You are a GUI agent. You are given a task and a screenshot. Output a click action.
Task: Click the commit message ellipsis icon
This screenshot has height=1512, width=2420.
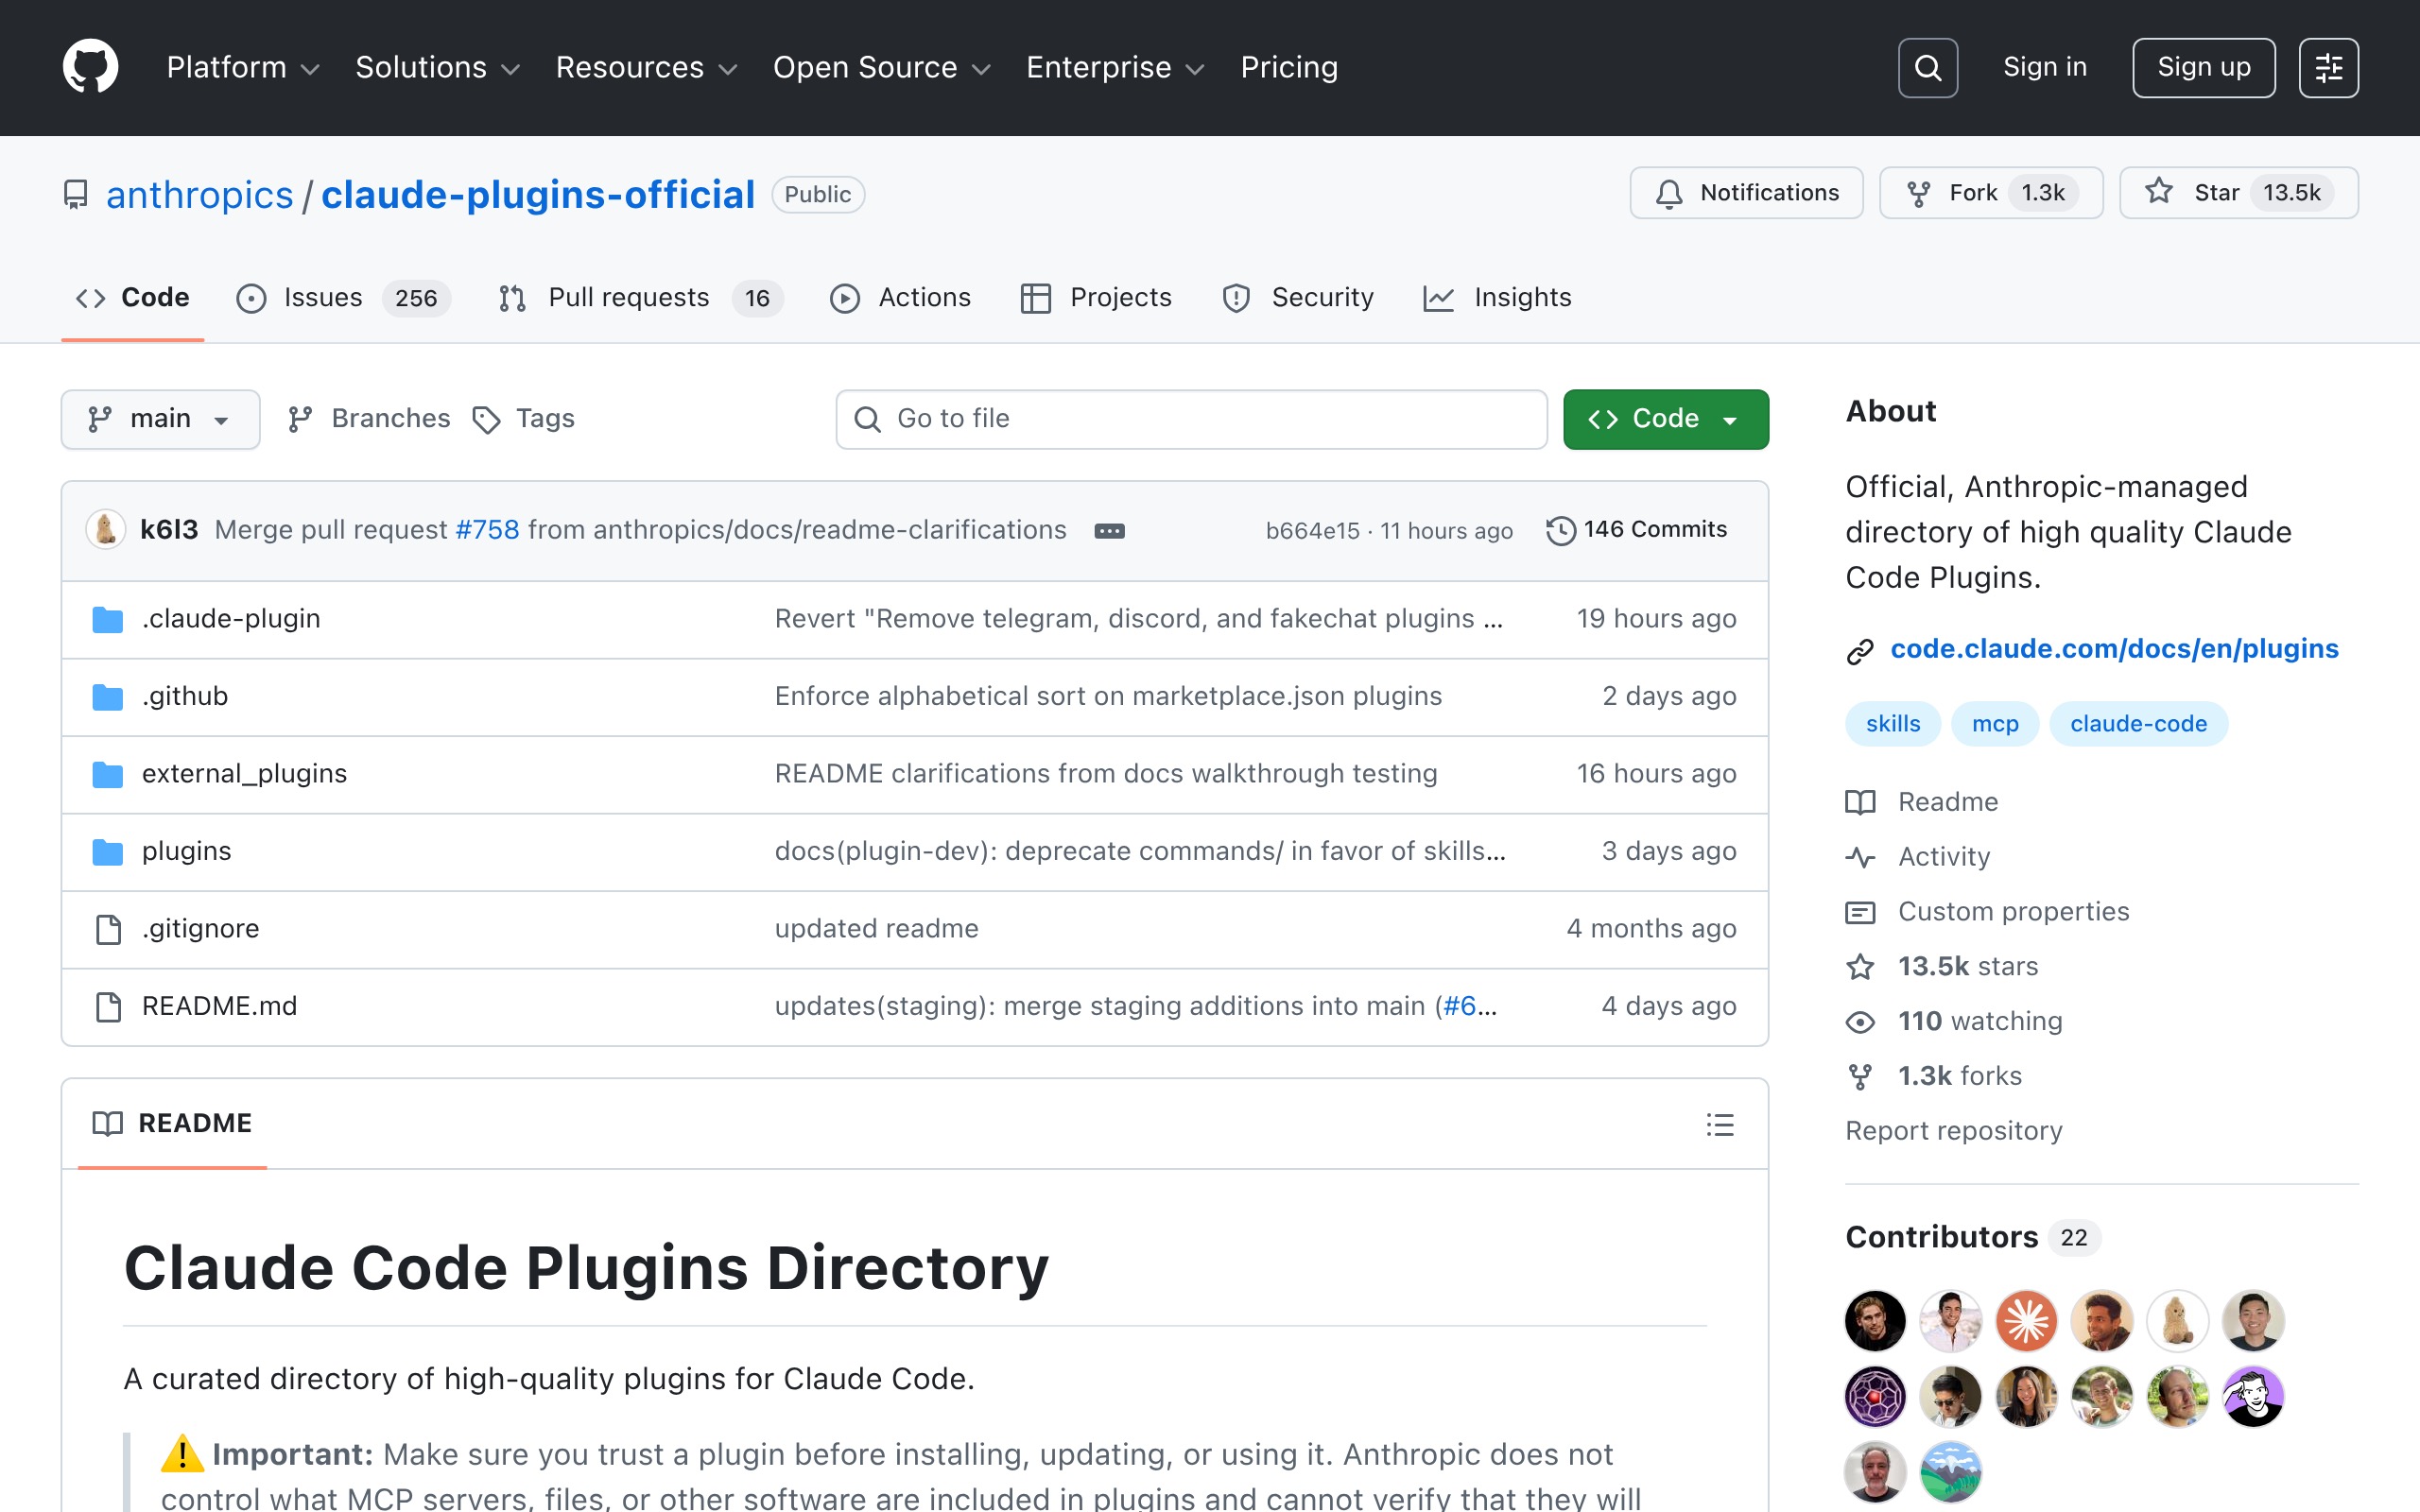(1108, 530)
